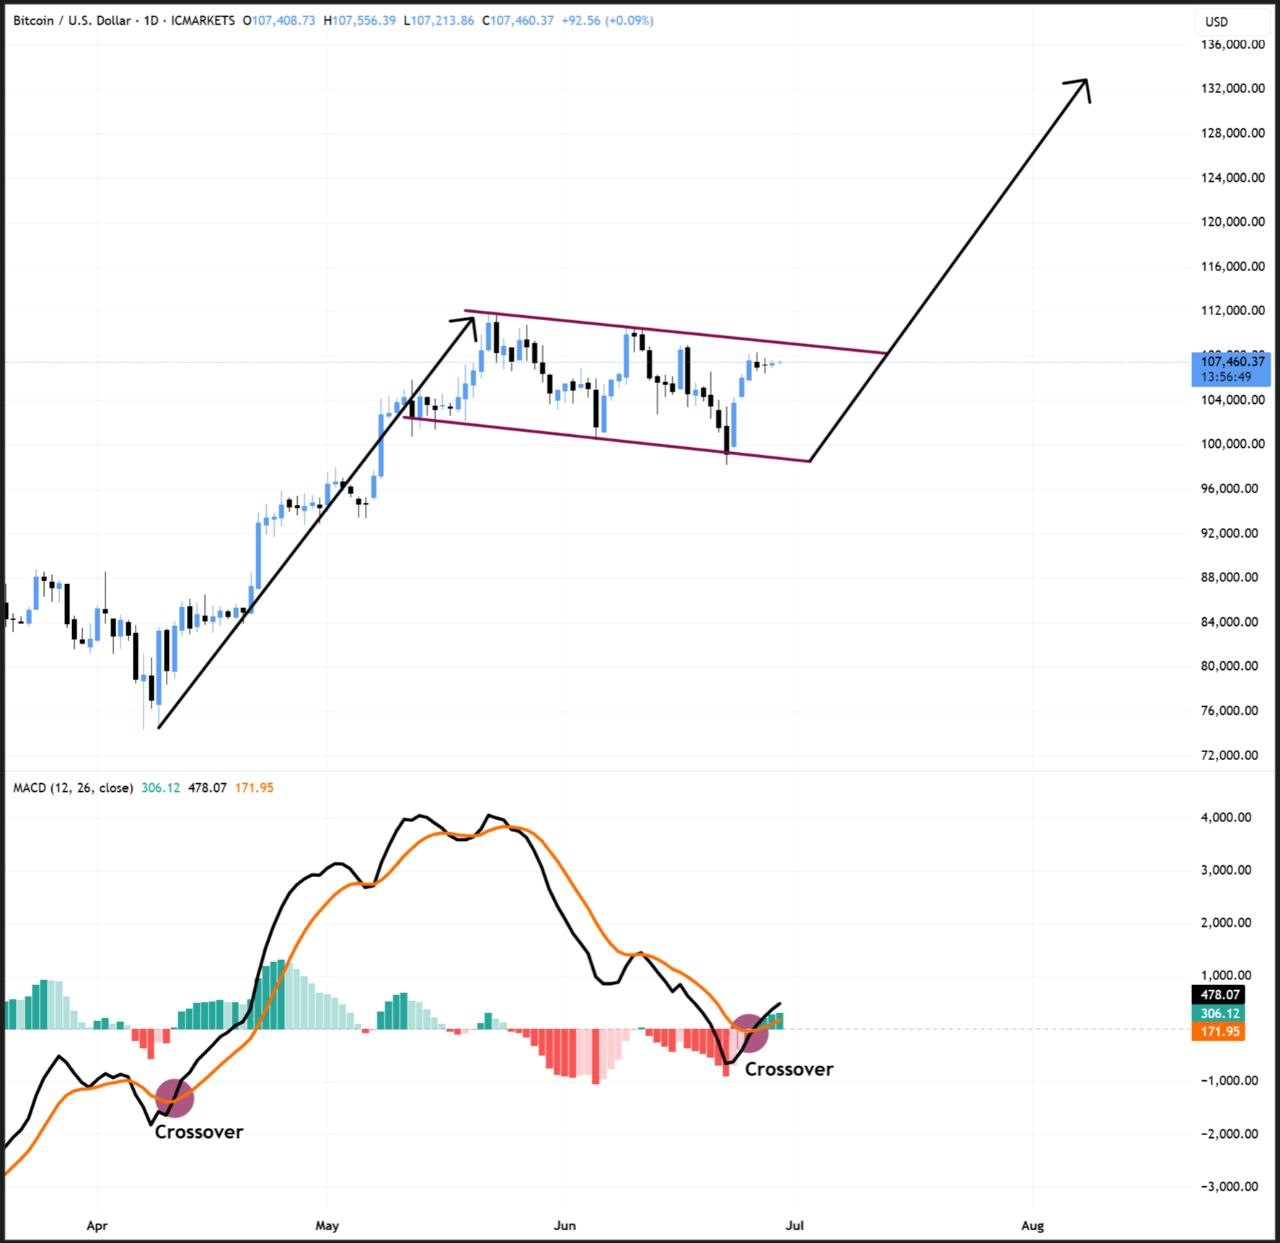Select the Jul label on the time axis

point(796,1225)
